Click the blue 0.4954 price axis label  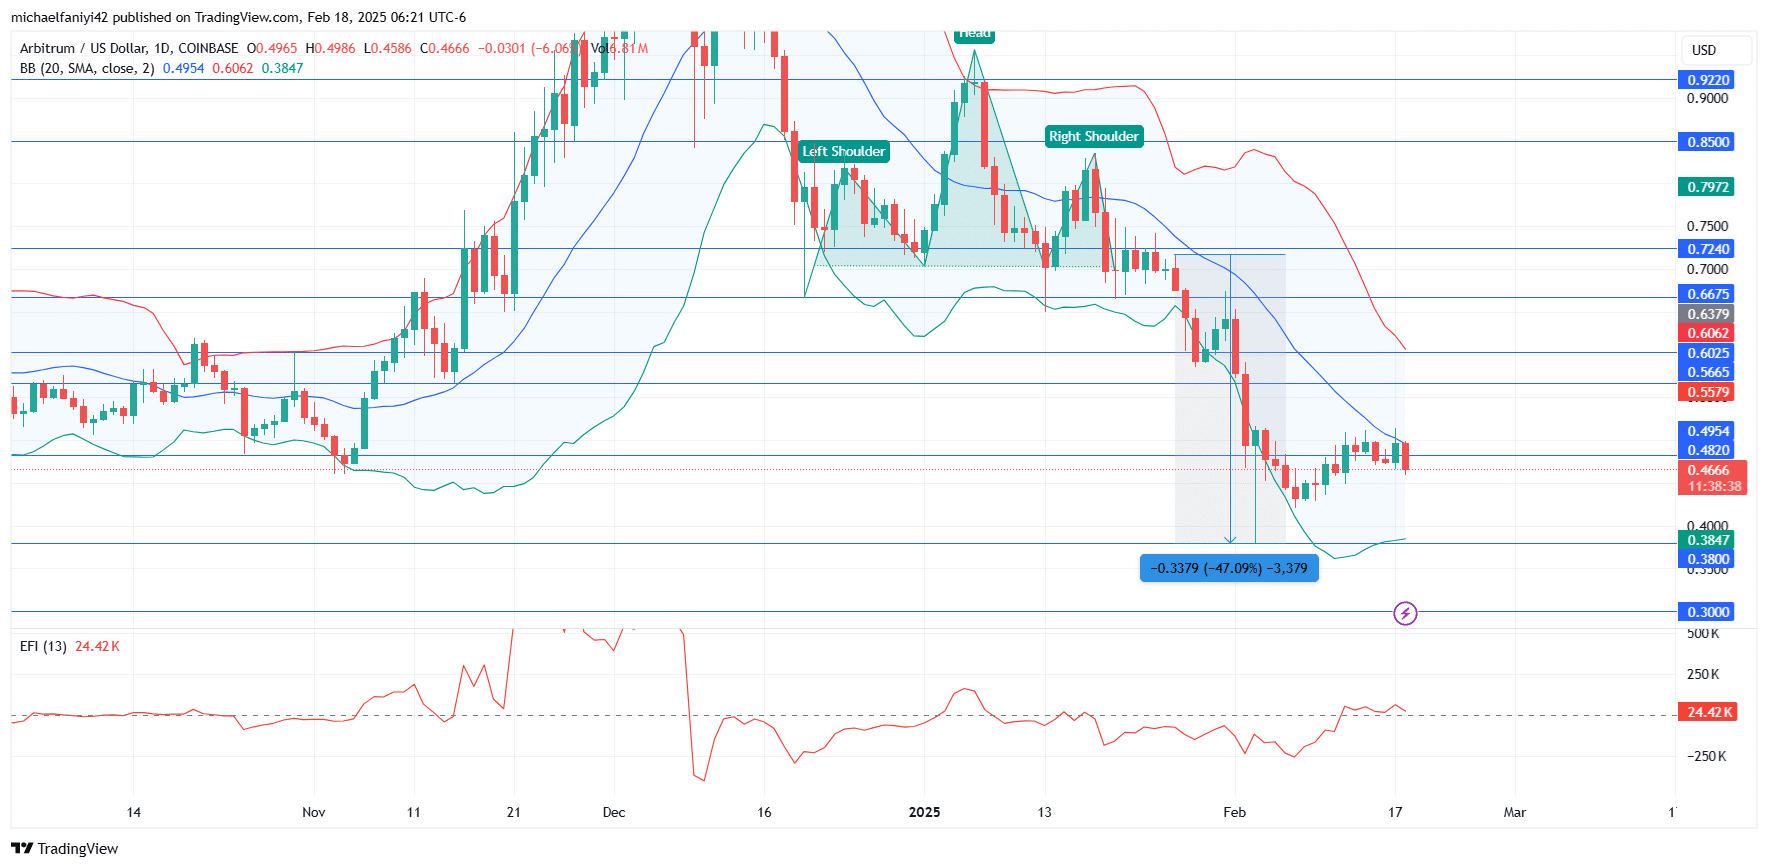coord(1706,431)
